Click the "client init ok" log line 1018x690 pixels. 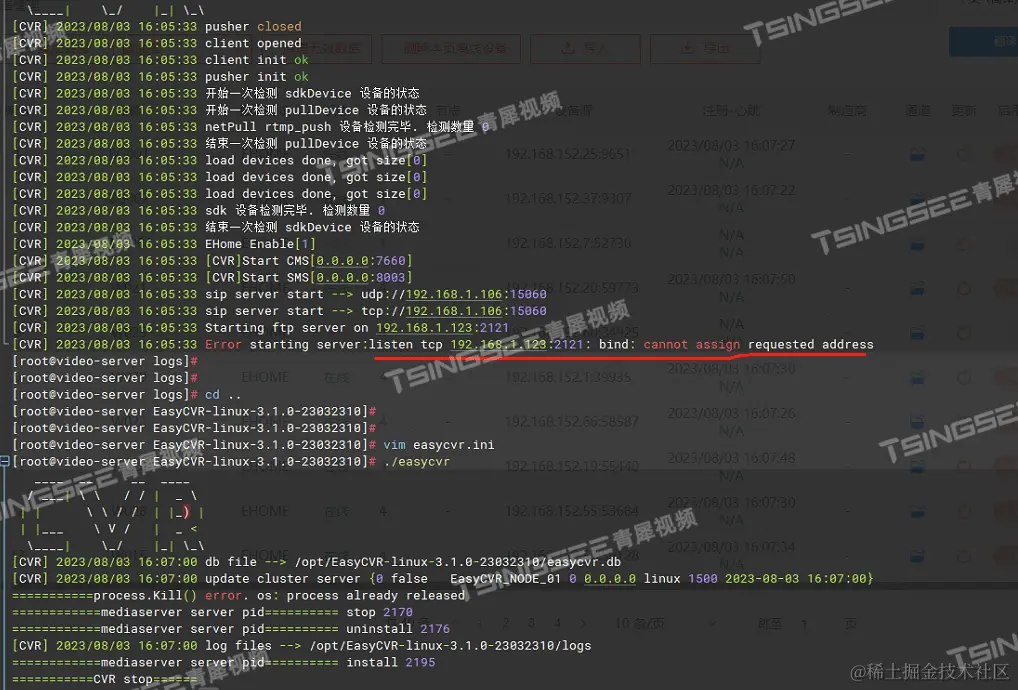tap(256, 60)
